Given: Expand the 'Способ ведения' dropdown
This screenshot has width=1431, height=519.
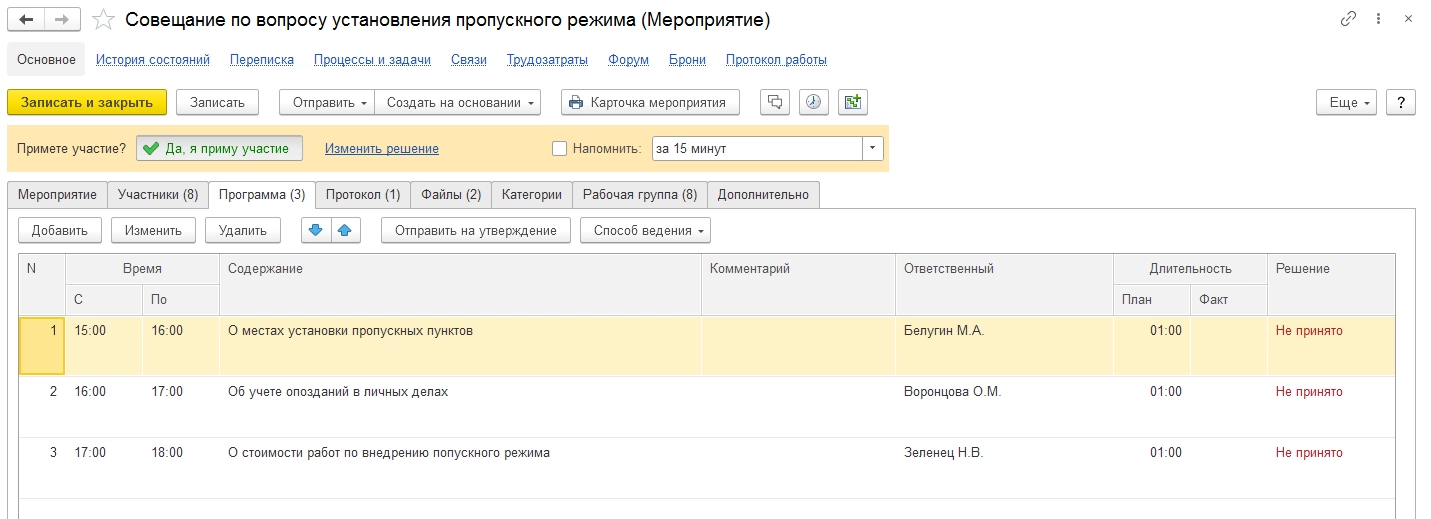Looking at the screenshot, I should point(645,230).
